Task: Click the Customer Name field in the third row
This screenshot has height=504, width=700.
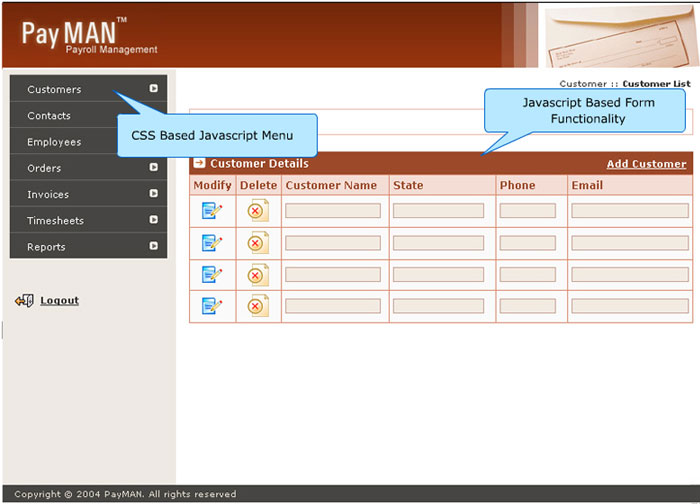Action: tap(333, 275)
